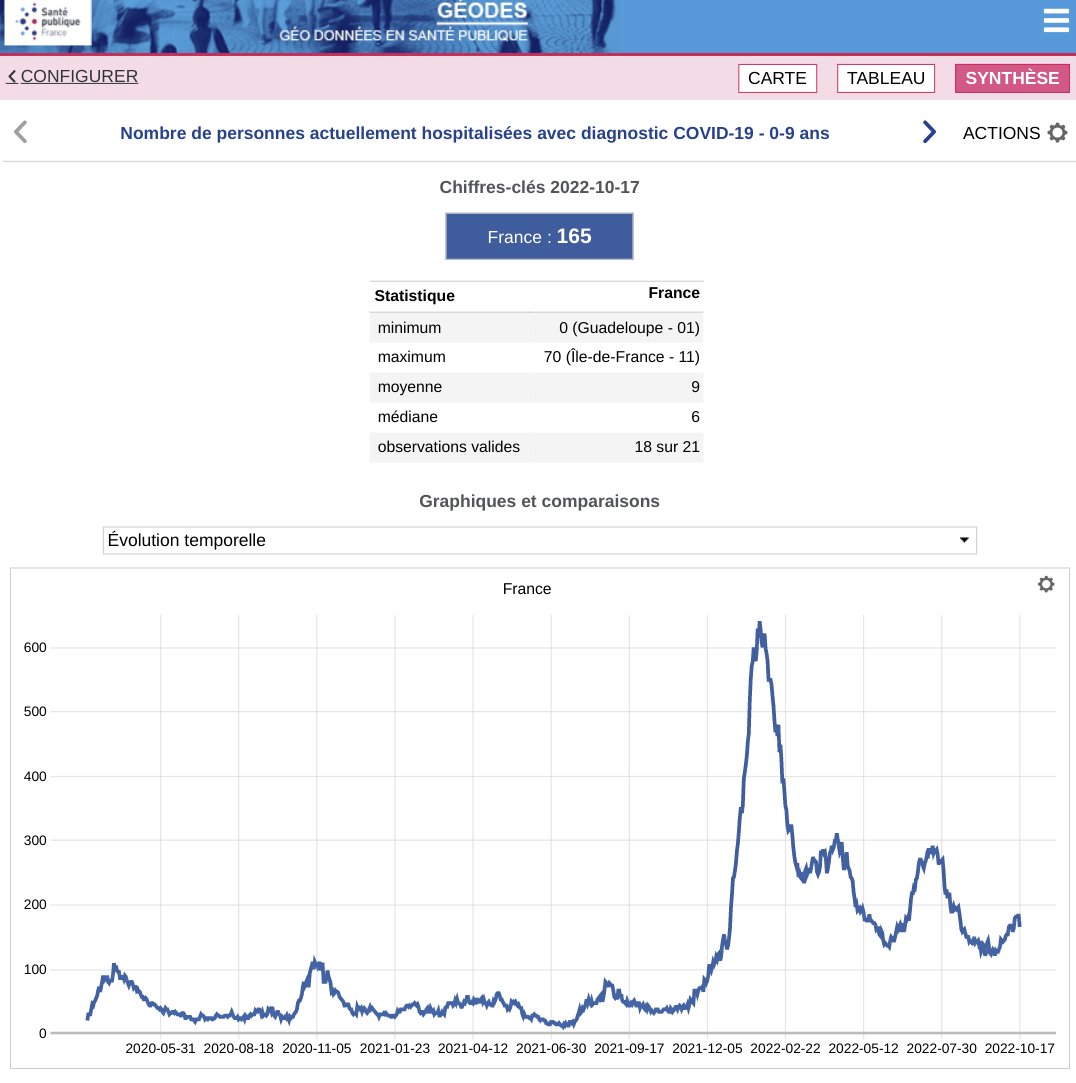1076x1083 pixels.
Task: Open chart settings gear above France graph
Action: [x=1046, y=584]
